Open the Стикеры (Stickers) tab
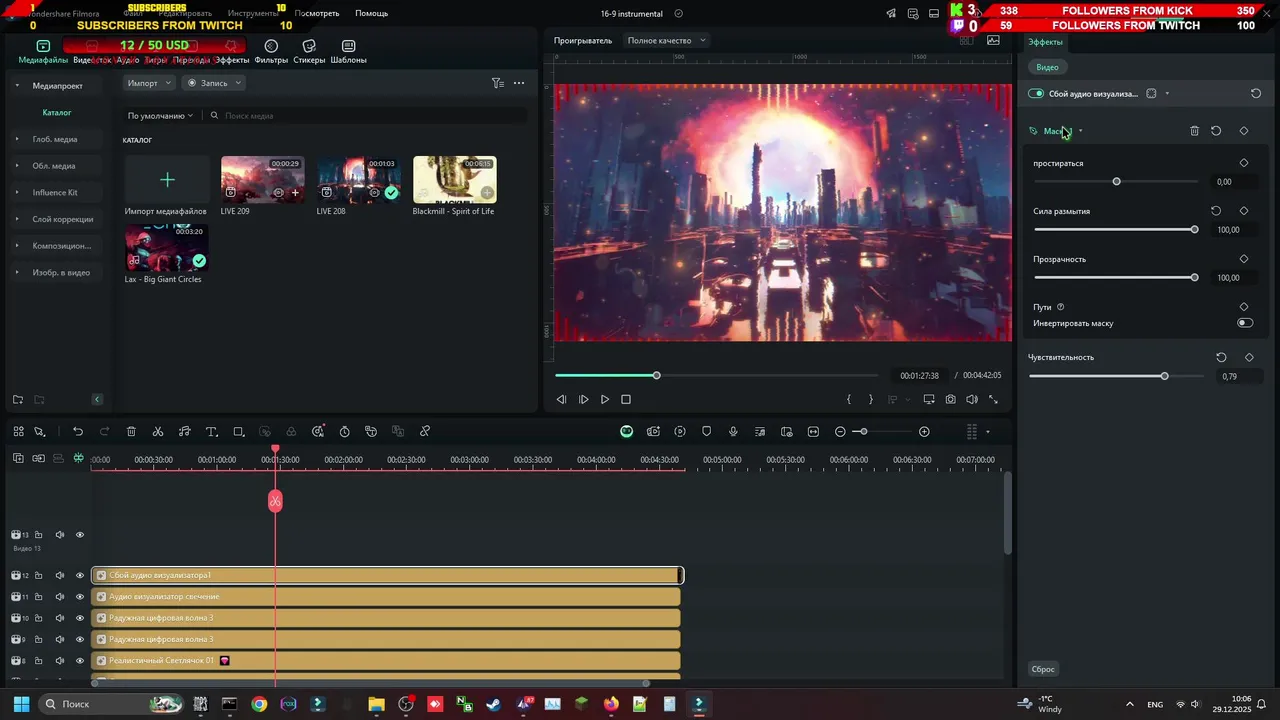 coord(309,52)
